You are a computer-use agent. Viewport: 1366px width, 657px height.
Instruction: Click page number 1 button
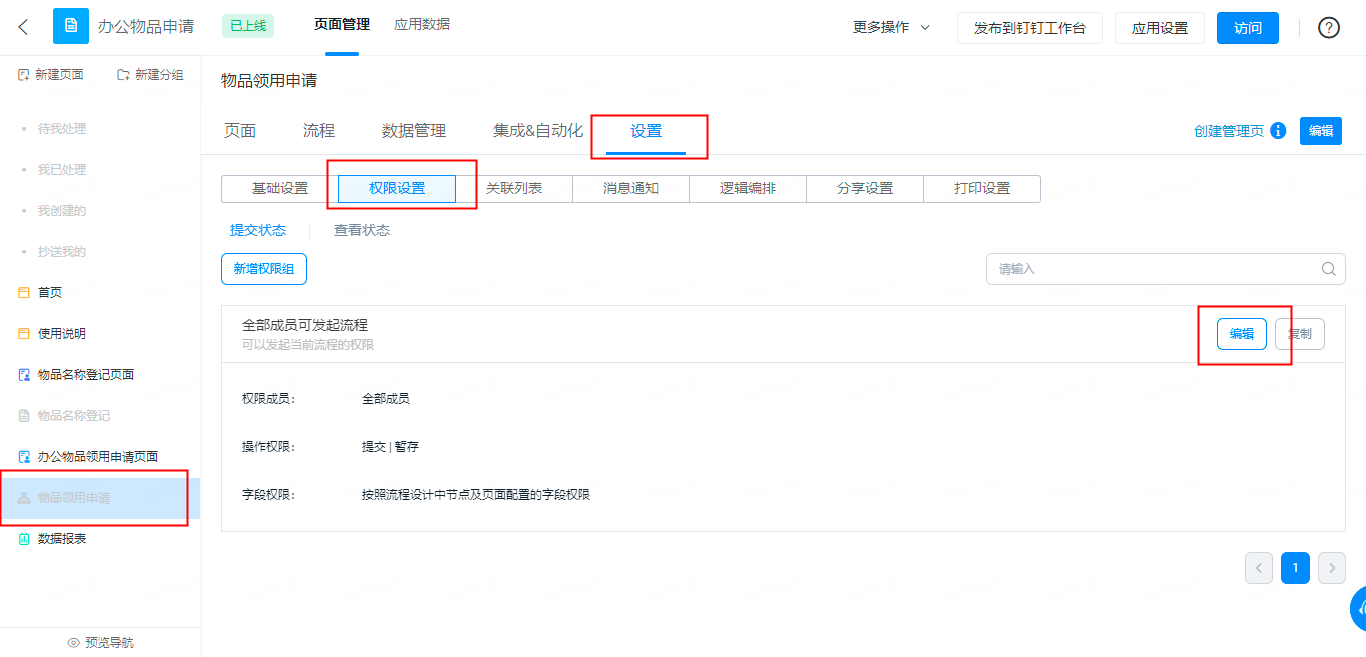tap(1295, 568)
